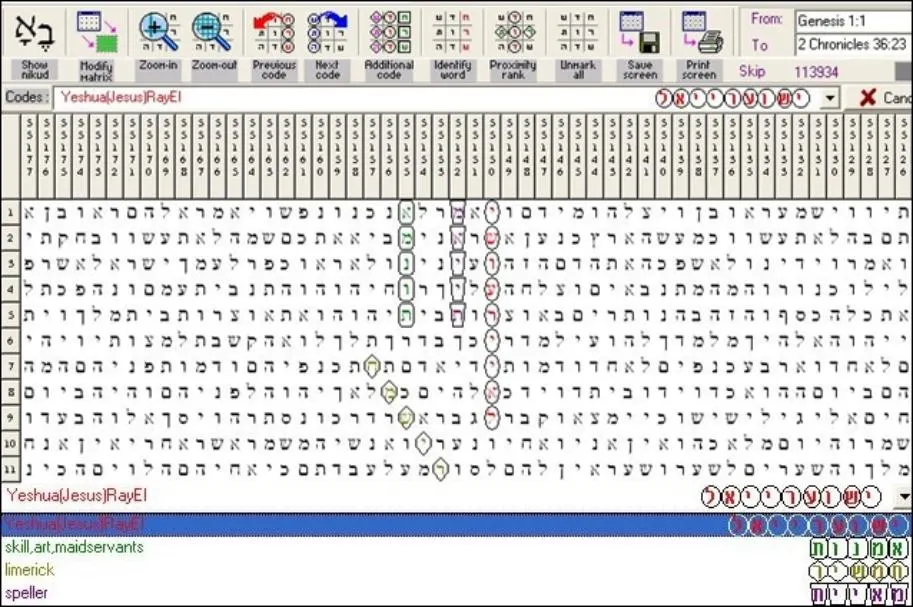
Task: Toggle the Show nikud icon
Action: [34, 30]
